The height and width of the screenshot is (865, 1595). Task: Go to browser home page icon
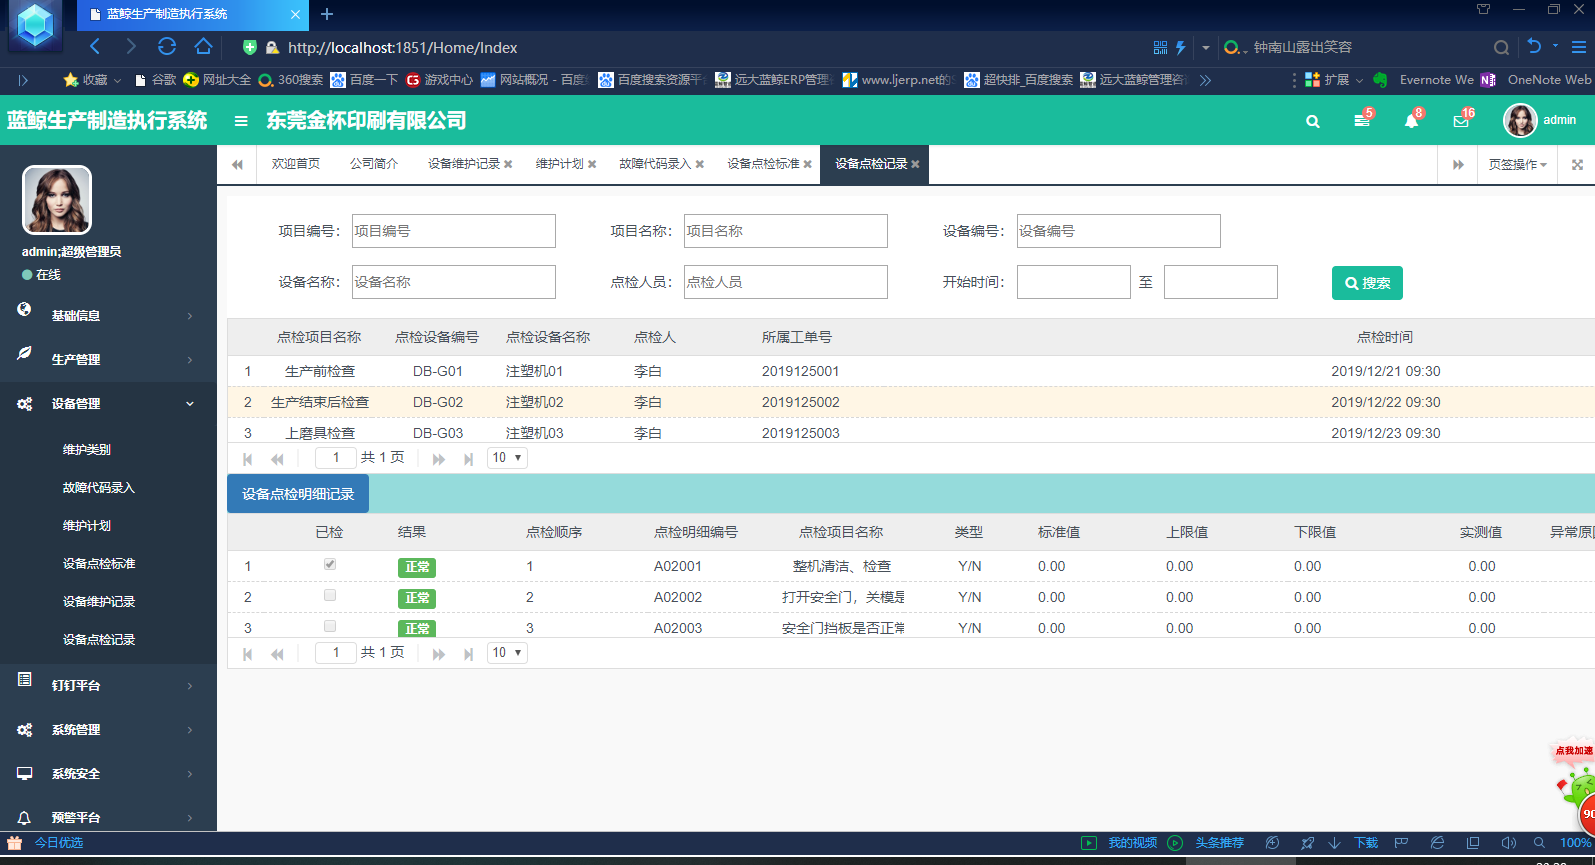pos(203,47)
